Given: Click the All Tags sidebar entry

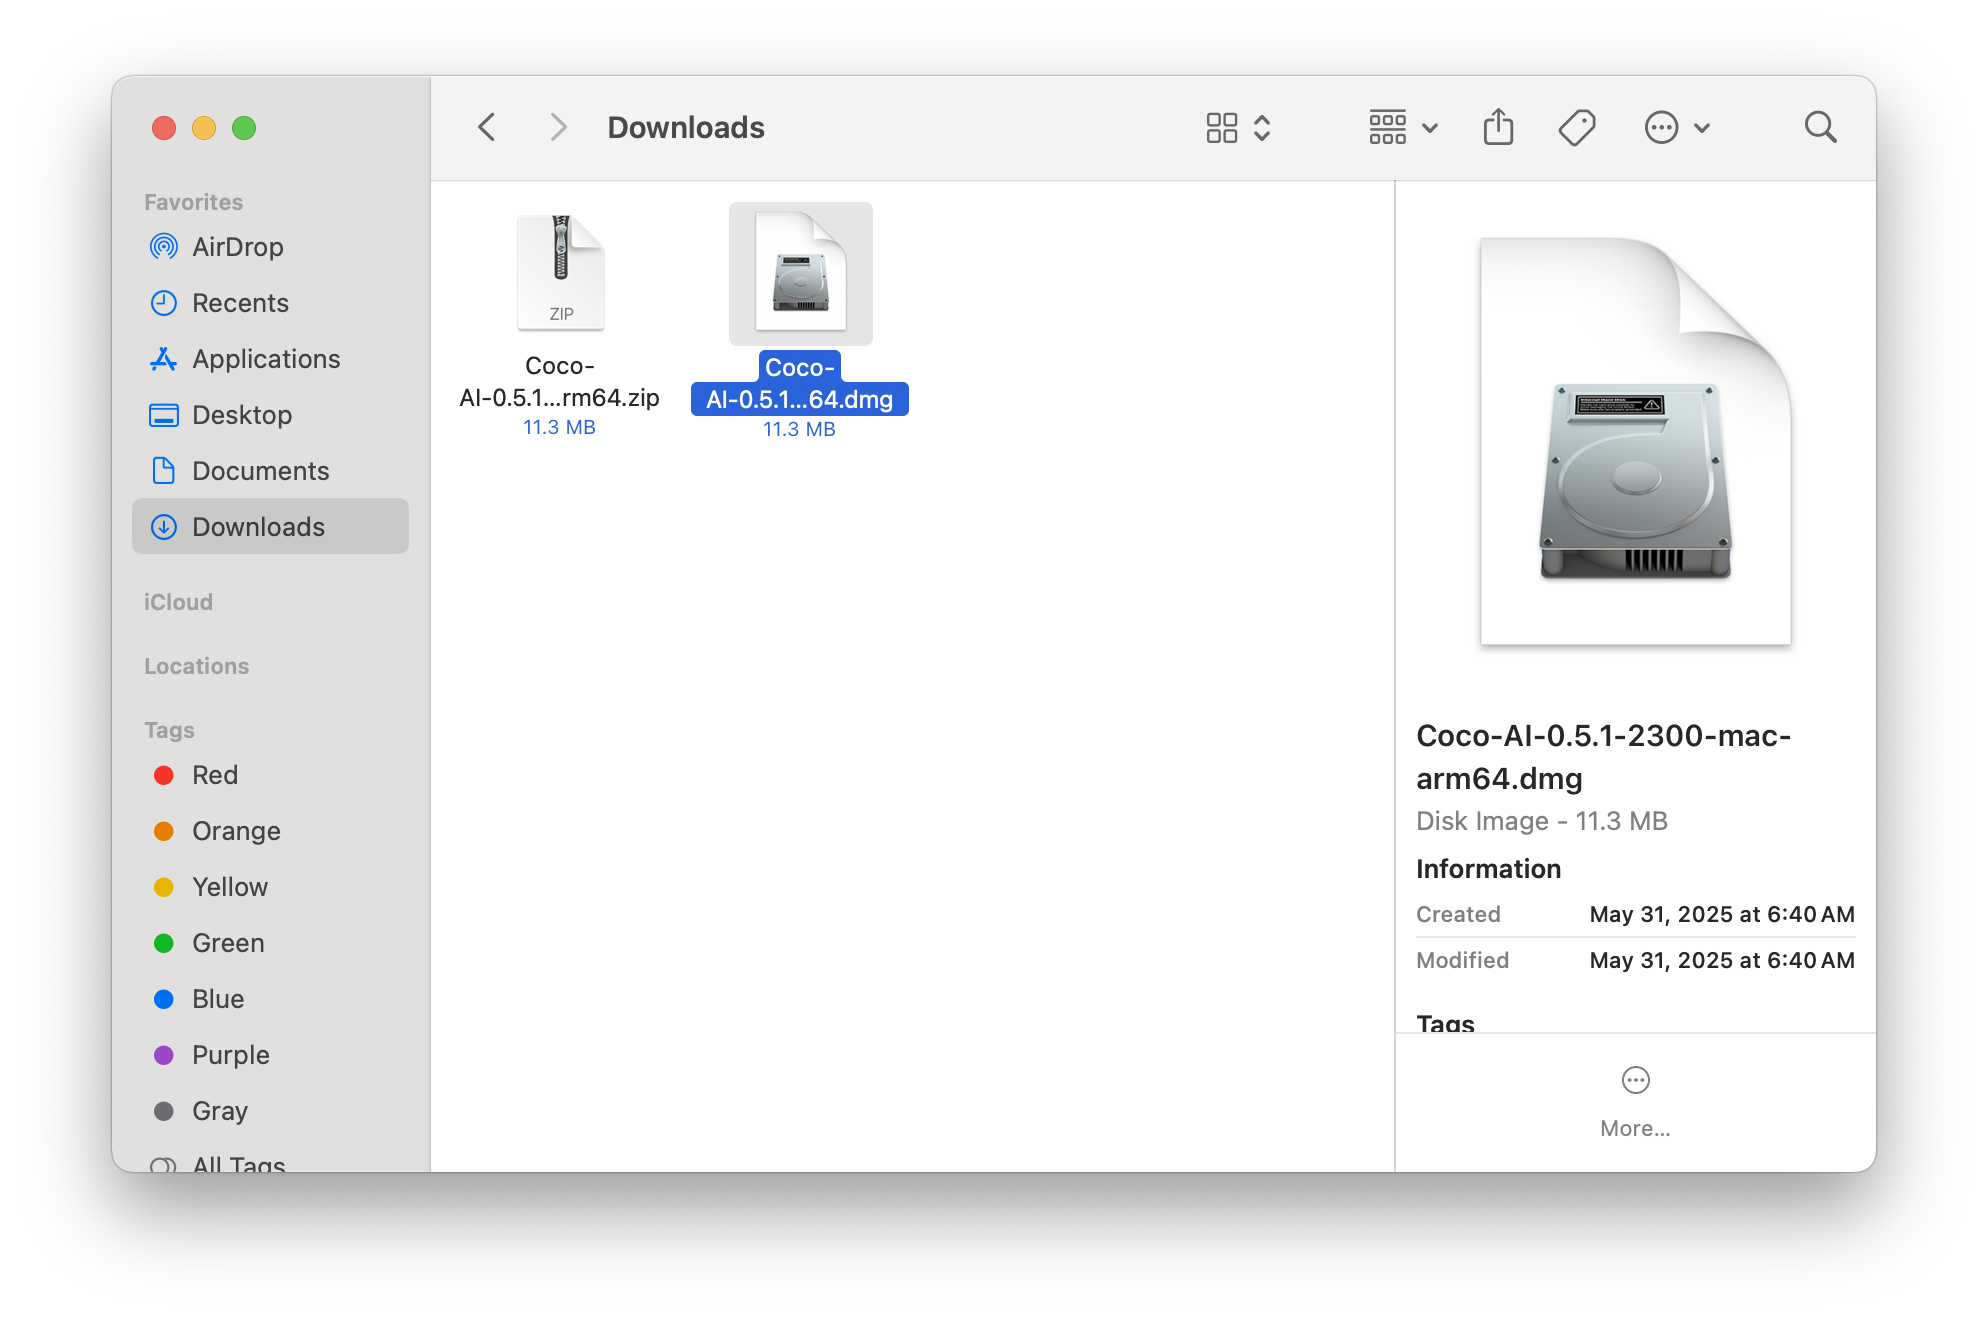Looking at the screenshot, I should 238,1164.
